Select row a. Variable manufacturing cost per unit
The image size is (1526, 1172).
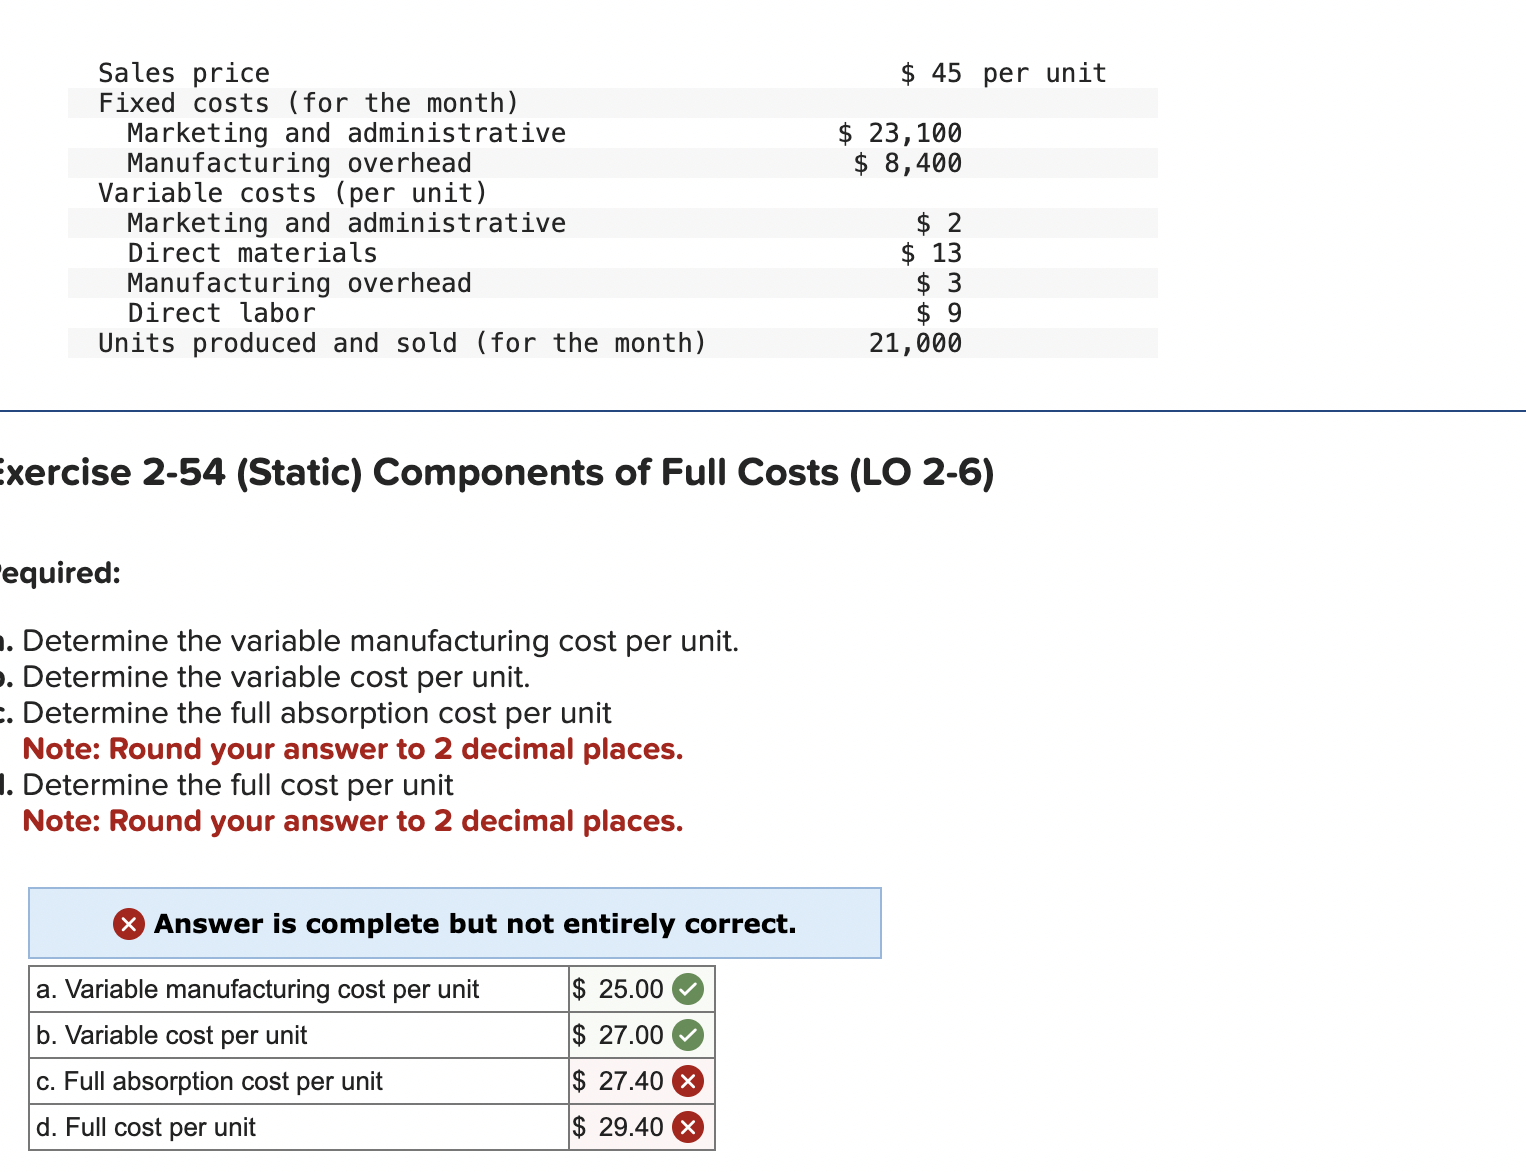tap(257, 989)
